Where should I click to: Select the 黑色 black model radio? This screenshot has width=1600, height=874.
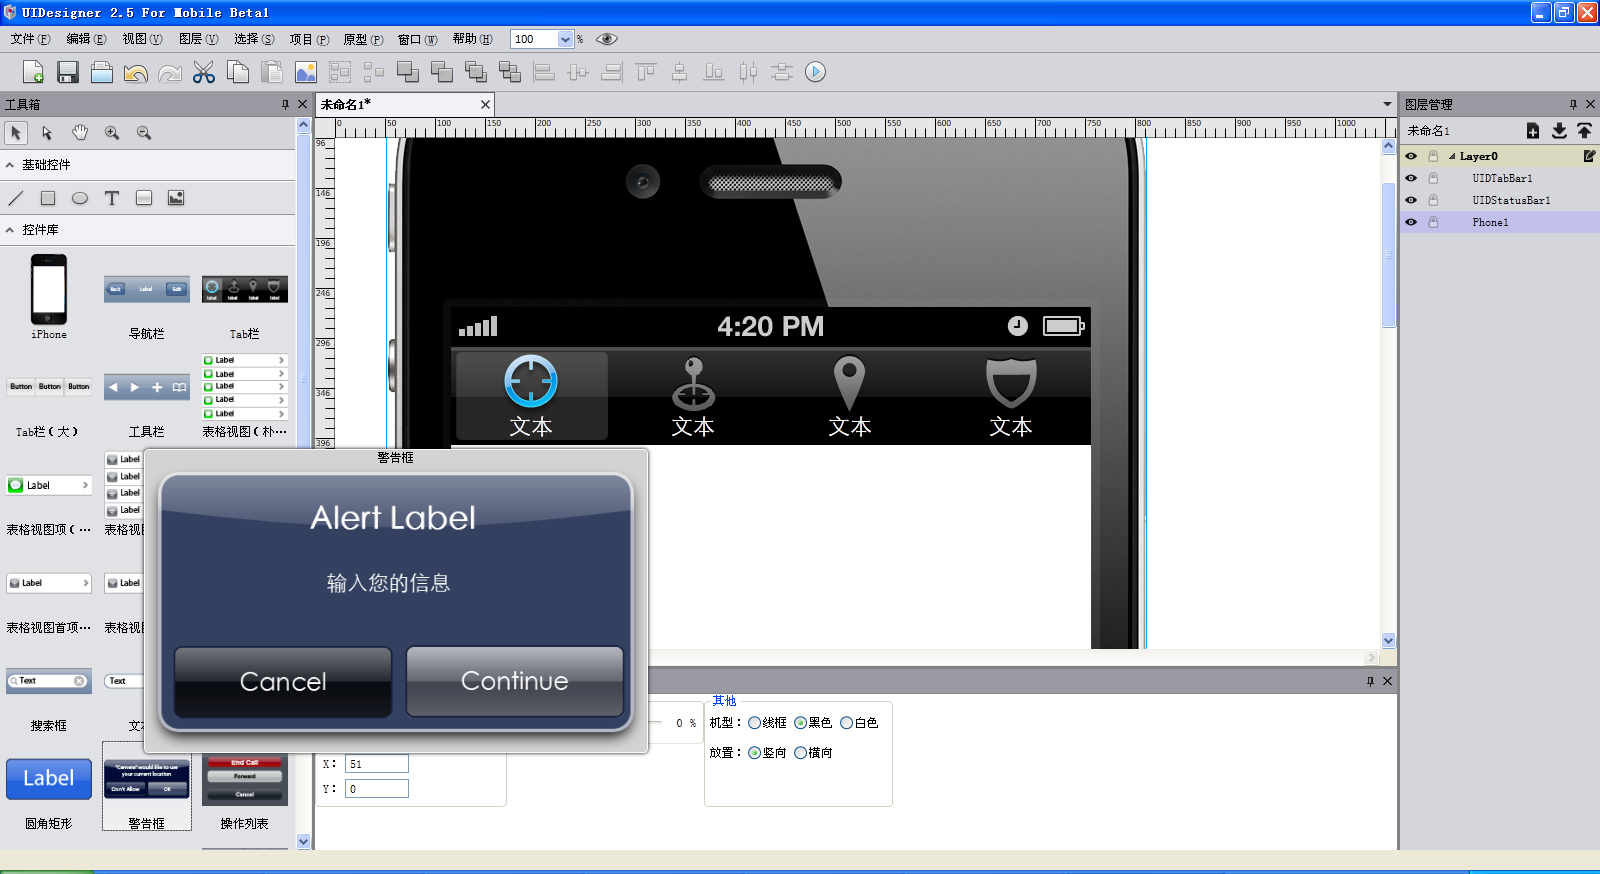(800, 723)
